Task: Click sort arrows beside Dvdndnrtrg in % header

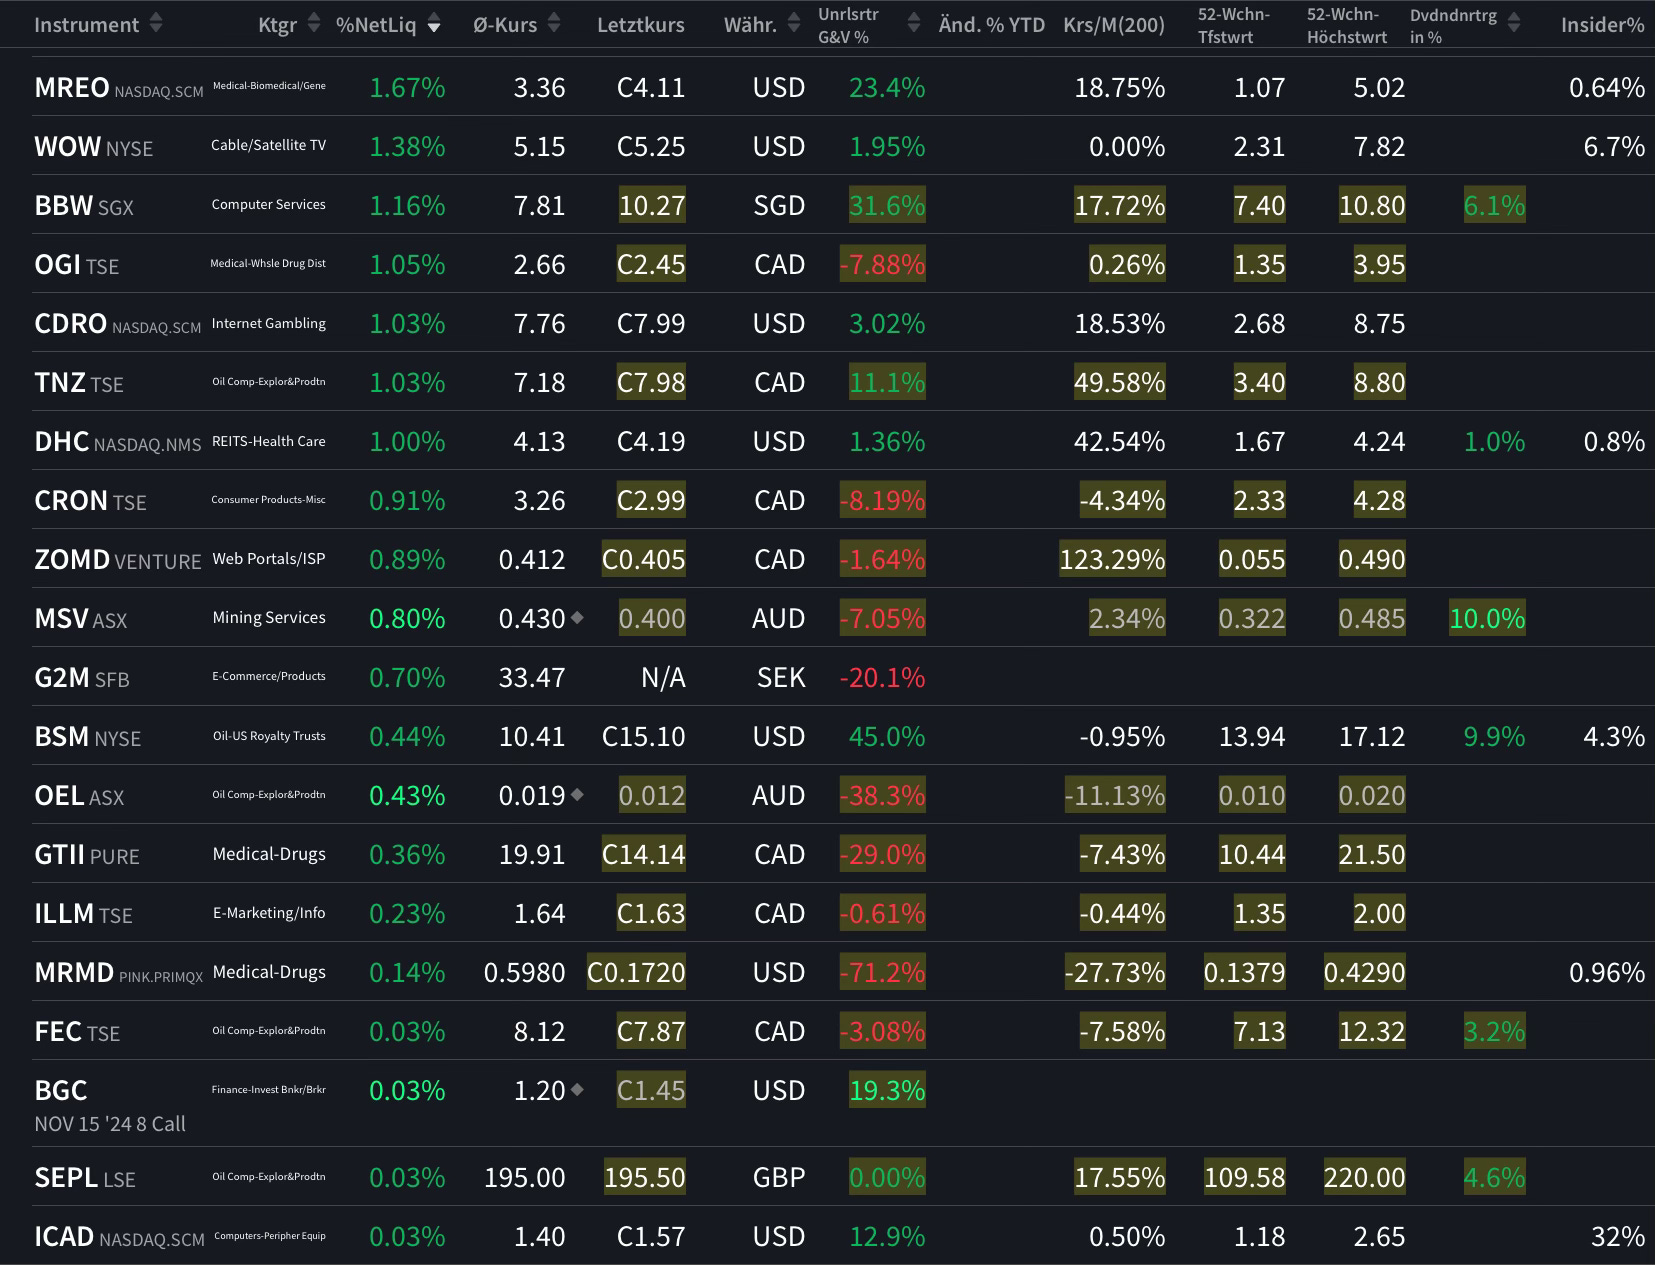Action: click(x=1513, y=24)
